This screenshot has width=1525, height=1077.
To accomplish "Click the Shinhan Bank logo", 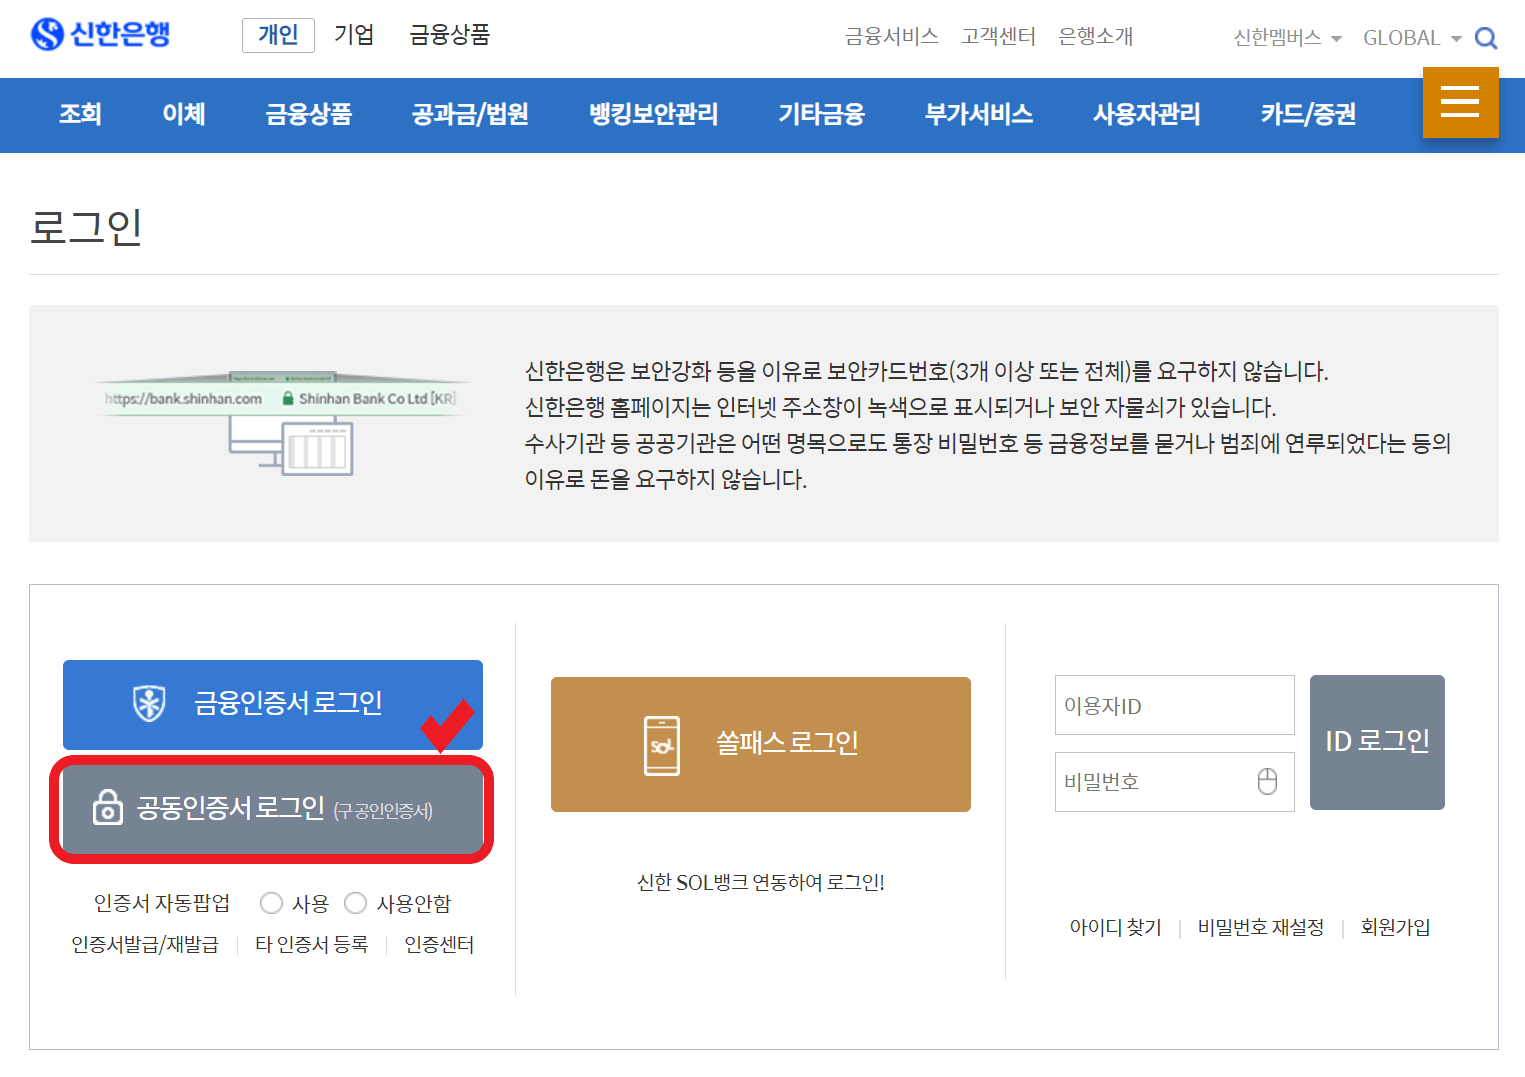I will tap(100, 34).
